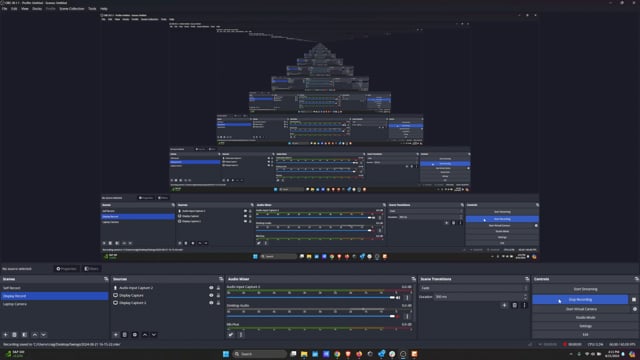This screenshot has height=360, width=640.
Task: Click Start Streaming button
Action: tap(585, 289)
